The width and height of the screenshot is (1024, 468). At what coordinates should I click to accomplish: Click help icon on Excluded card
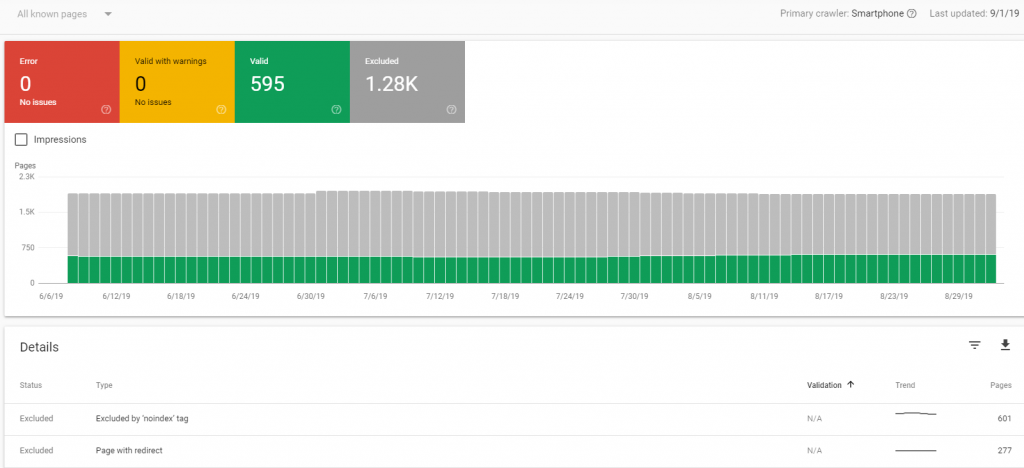(451, 110)
